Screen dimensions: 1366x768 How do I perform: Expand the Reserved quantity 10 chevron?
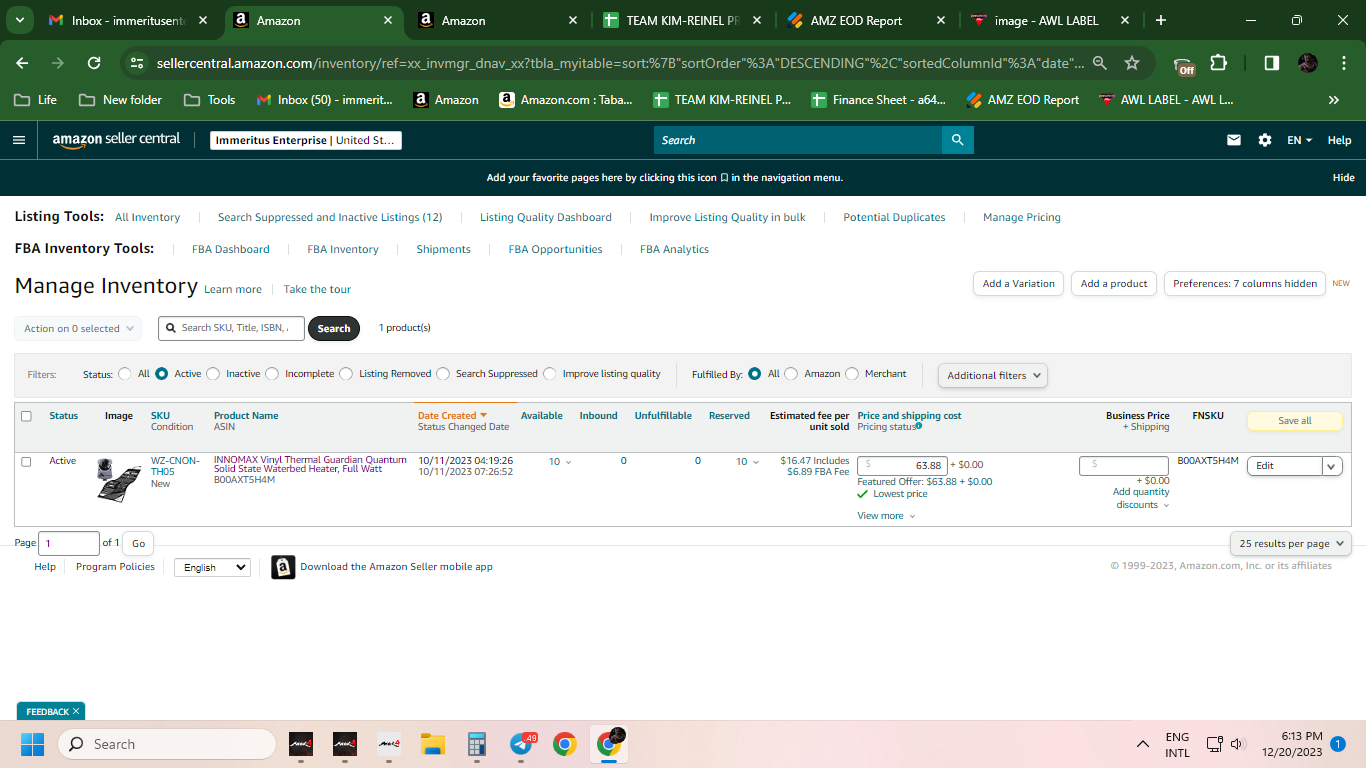(x=756, y=462)
